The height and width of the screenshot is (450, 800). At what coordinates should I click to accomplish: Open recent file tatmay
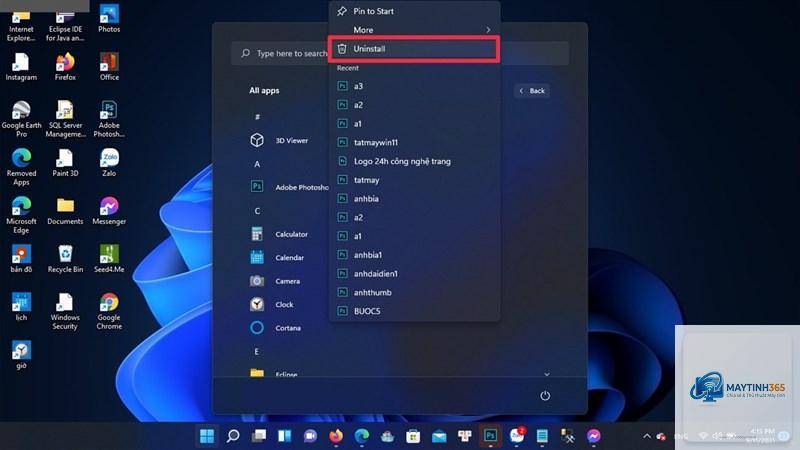[x=414, y=180]
